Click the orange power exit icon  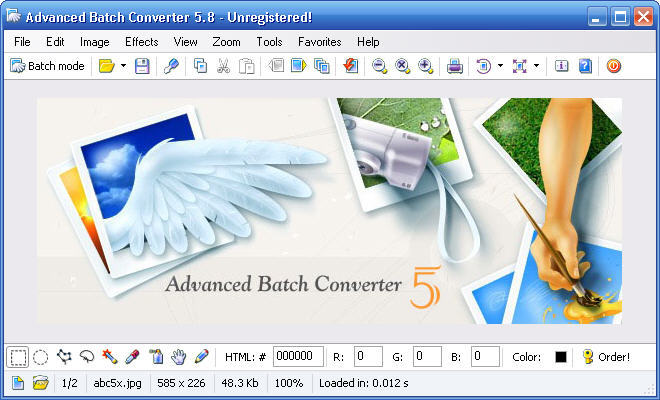tap(614, 66)
